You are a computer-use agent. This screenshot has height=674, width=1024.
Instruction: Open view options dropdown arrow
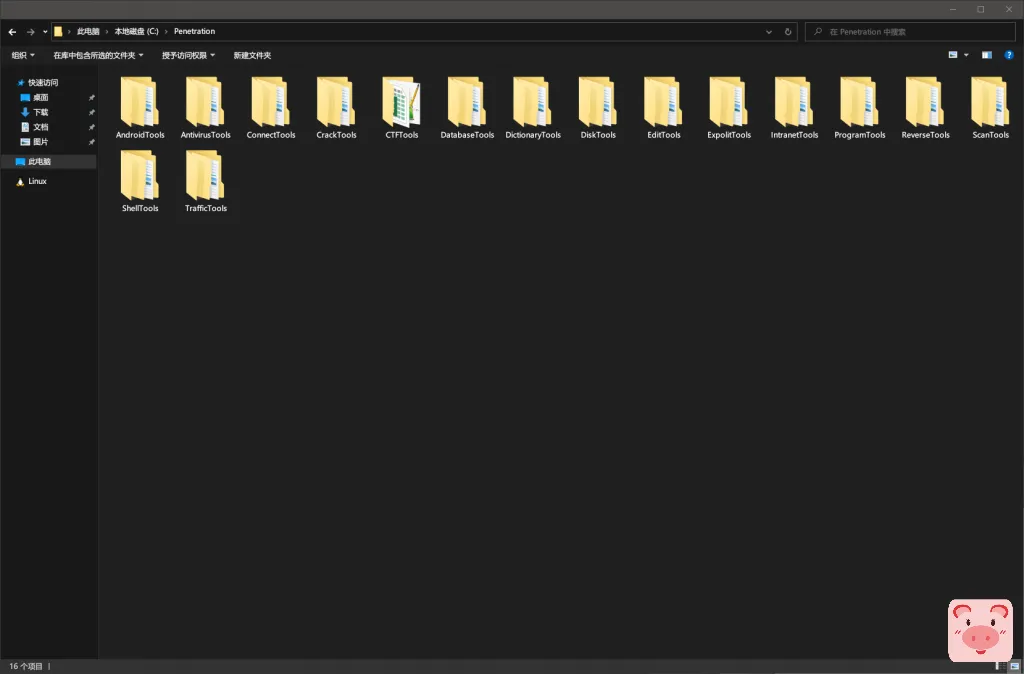[967, 55]
